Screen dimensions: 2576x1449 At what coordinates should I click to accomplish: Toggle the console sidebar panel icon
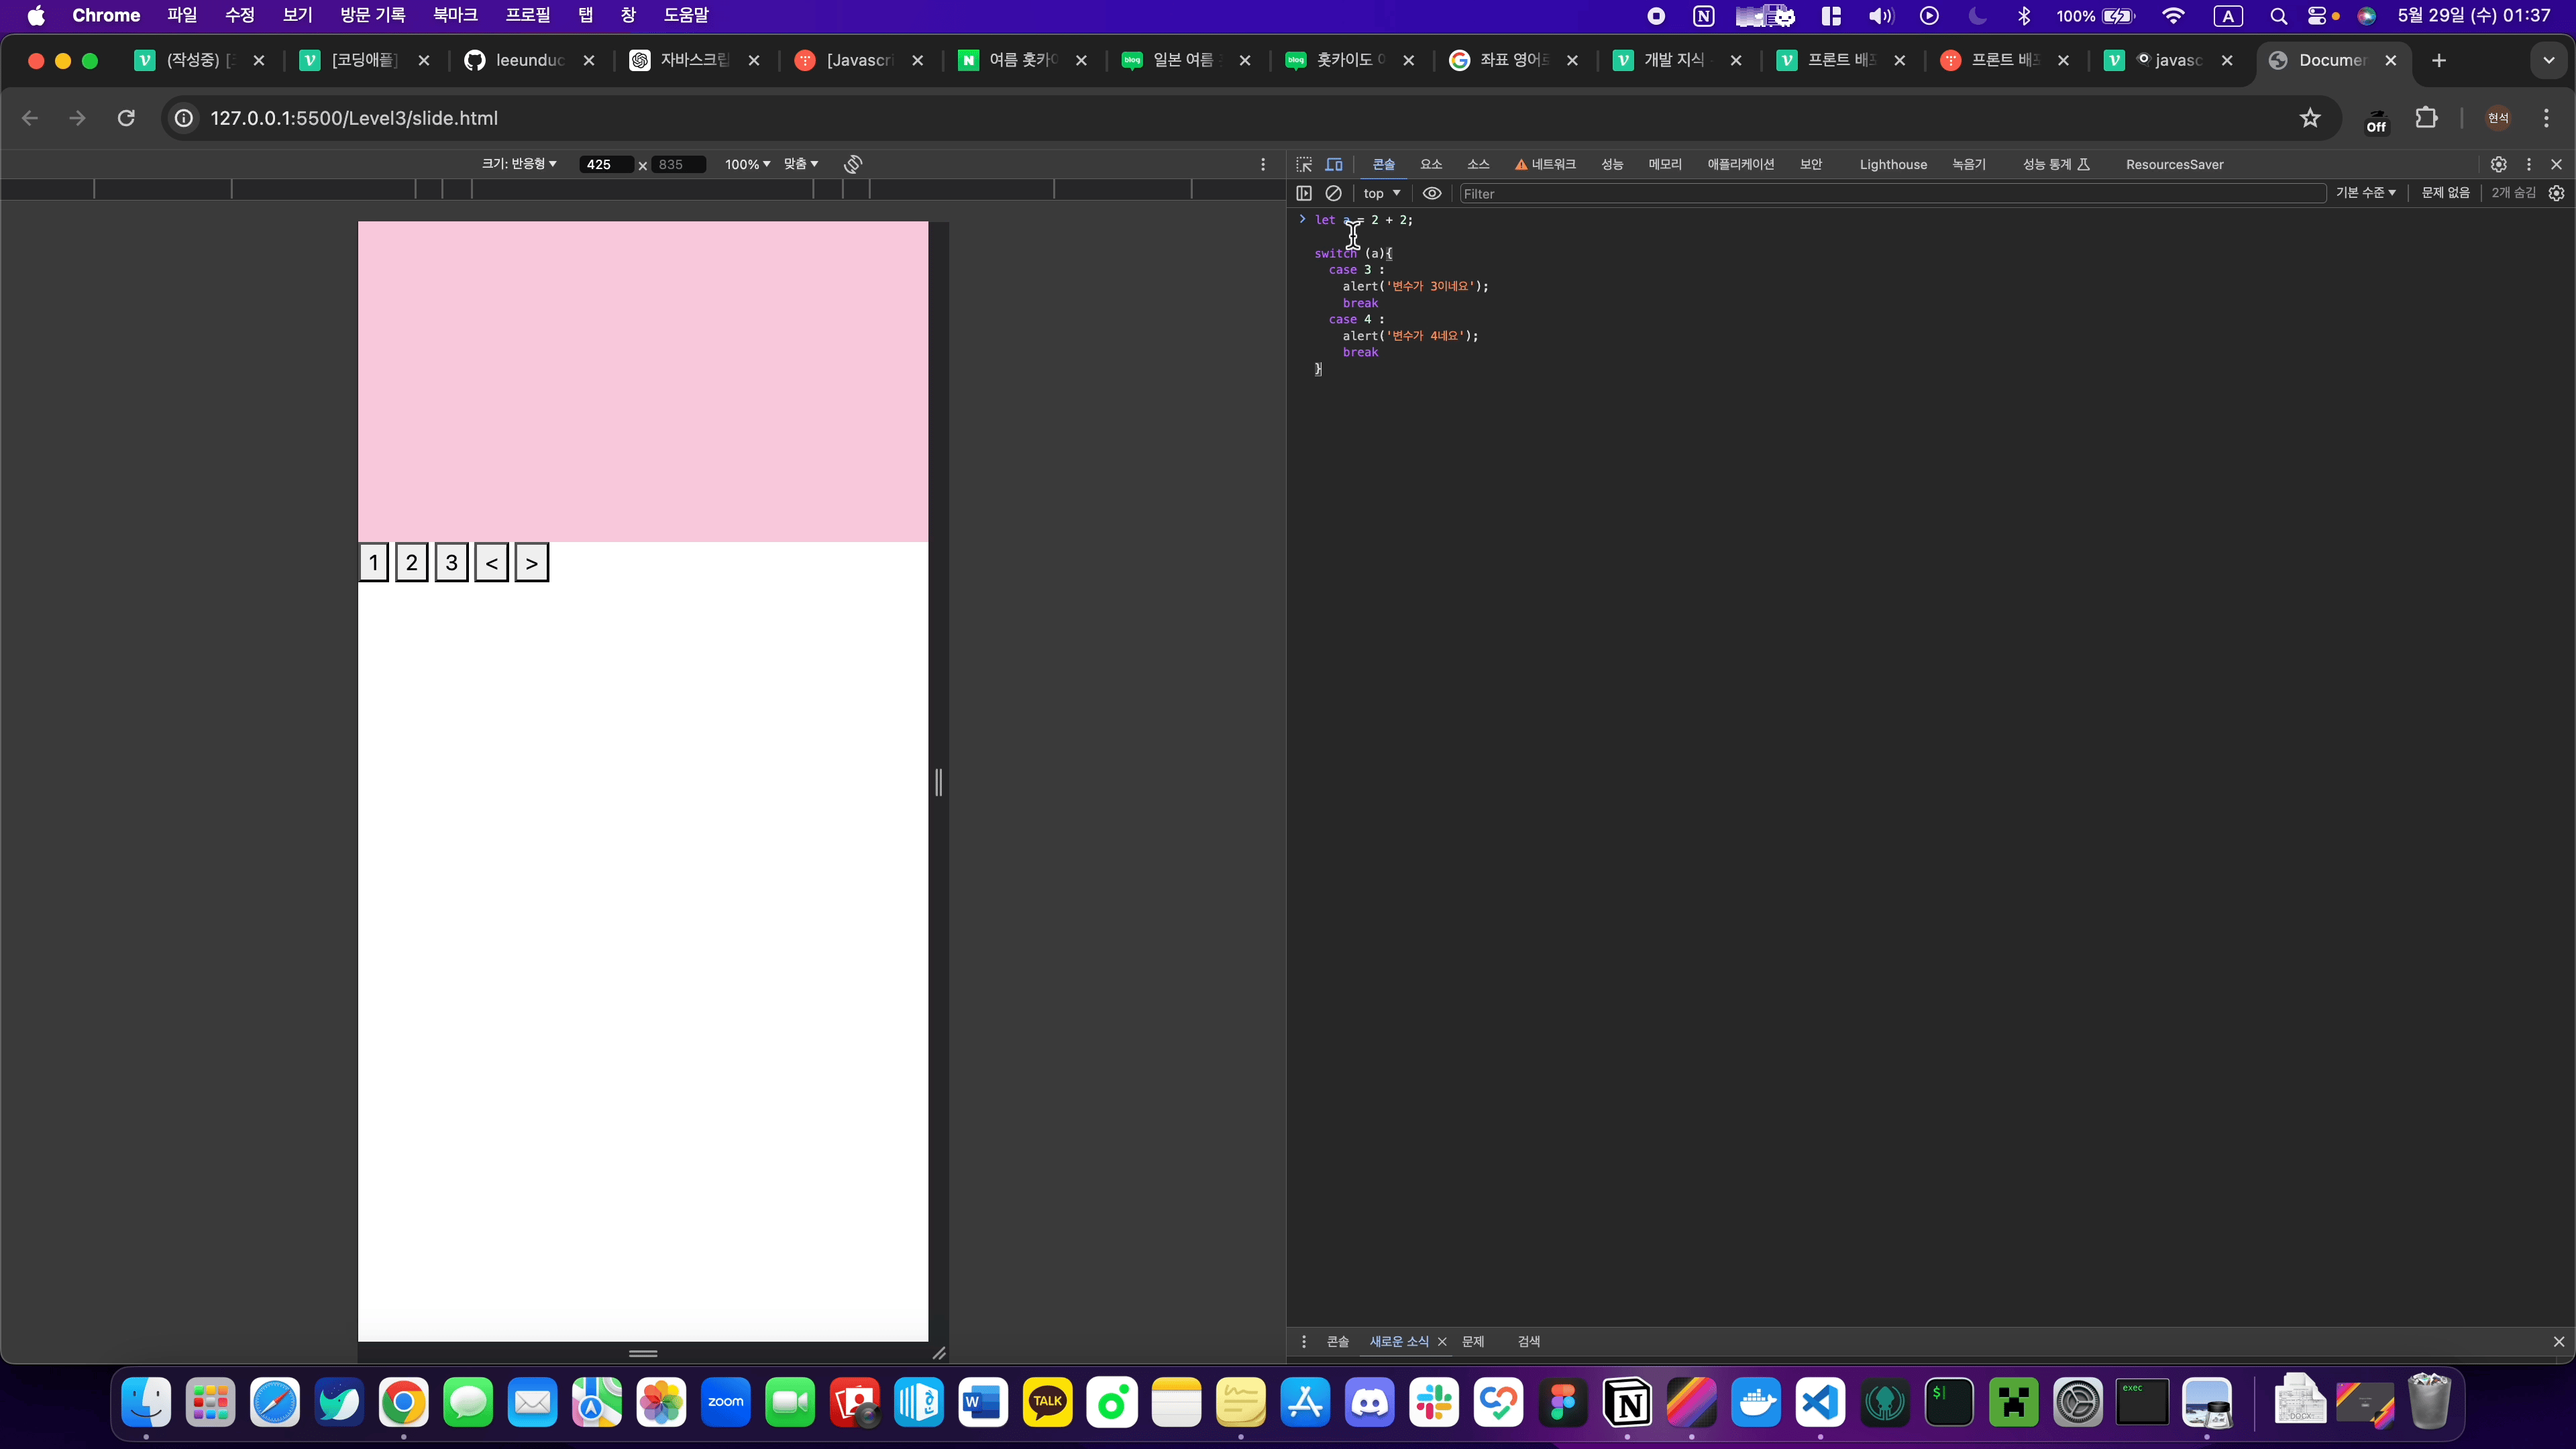(x=1304, y=193)
